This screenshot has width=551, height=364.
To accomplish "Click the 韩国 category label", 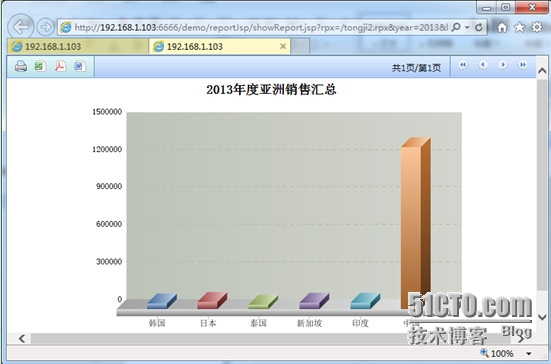I will pos(157,323).
